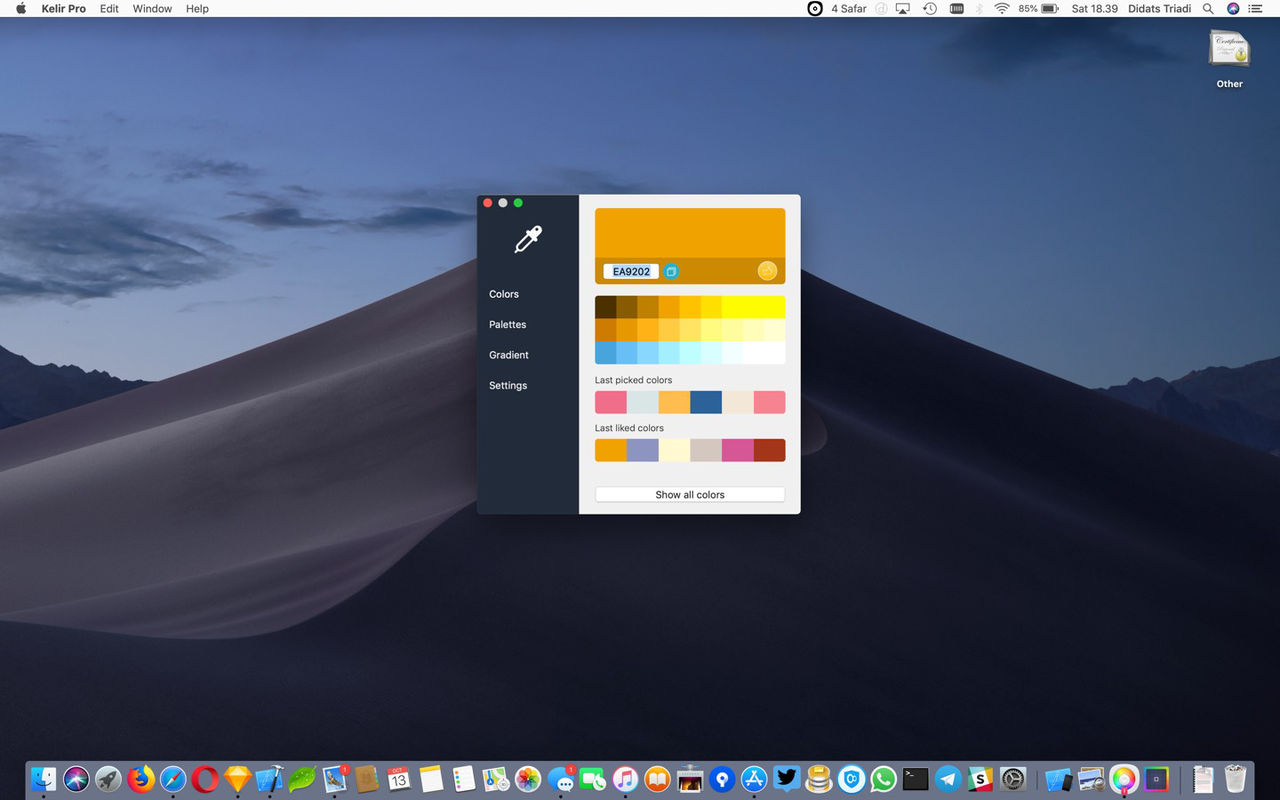The width and height of the screenshot is (1280, 800).
Task: Open Finder from the Dock
Action: [44, 779]
